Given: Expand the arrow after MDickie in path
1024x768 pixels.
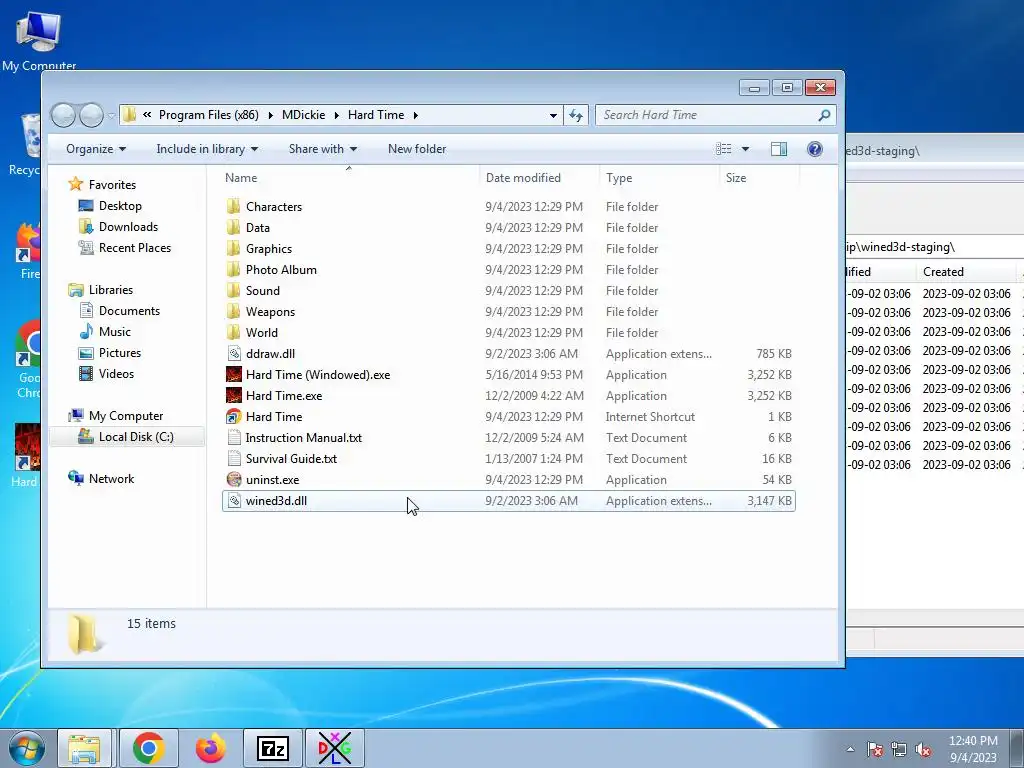Looking at the screenshot, I should [336, 115].
